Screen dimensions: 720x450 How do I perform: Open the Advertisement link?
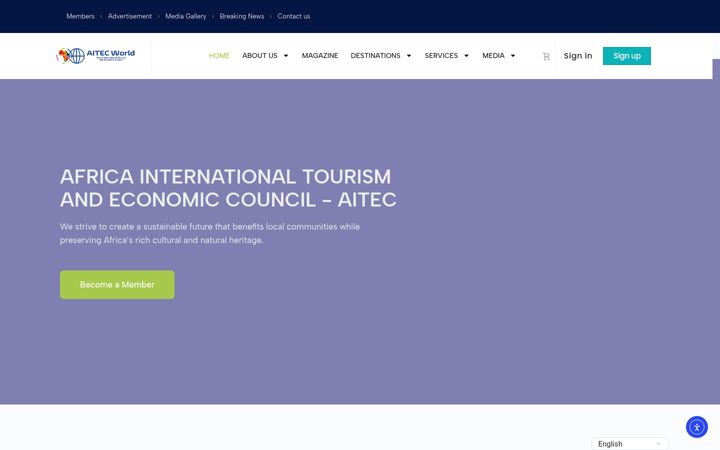click(129, 16)
